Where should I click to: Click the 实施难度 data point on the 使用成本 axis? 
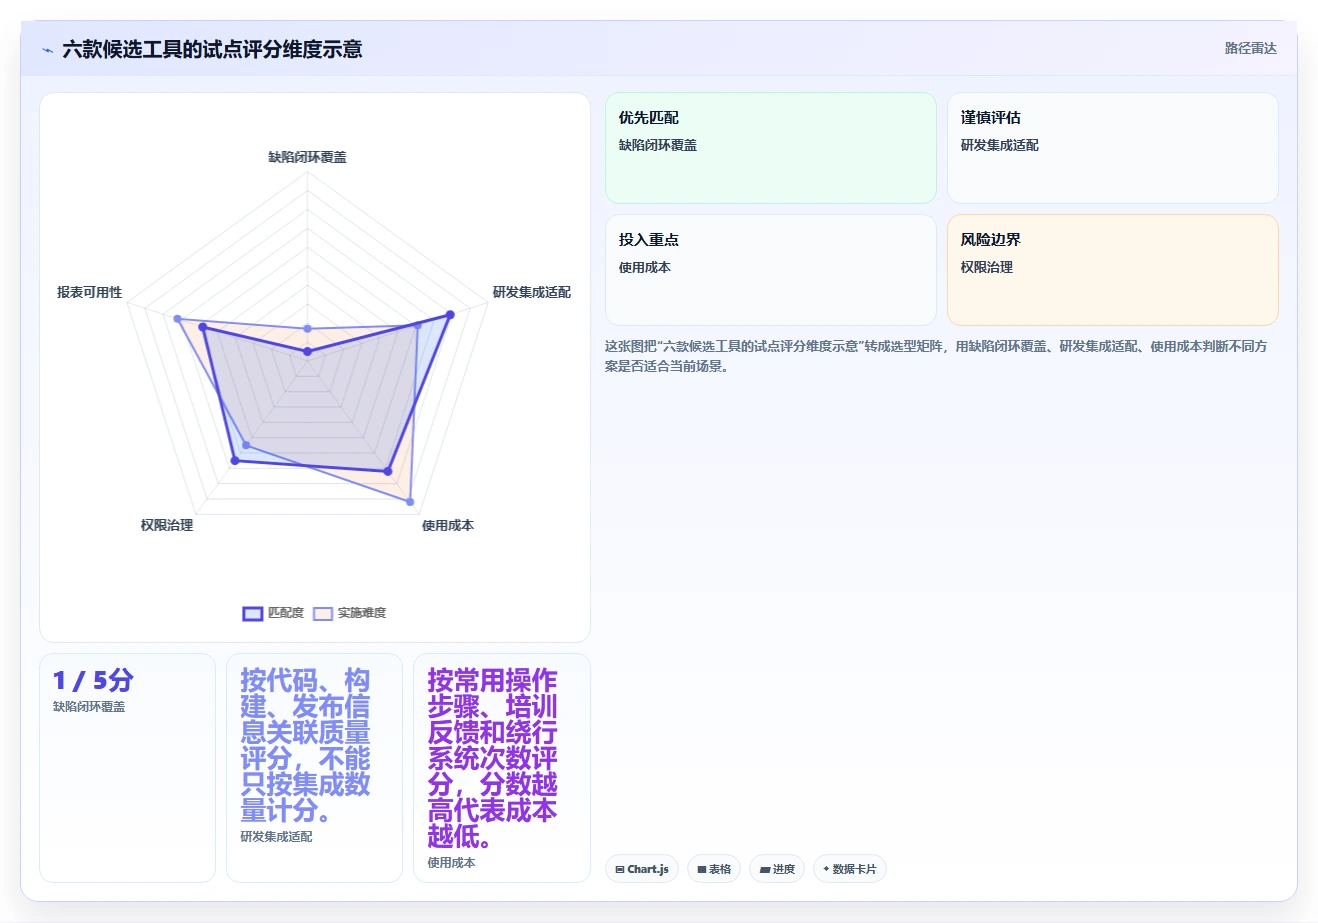410,501
